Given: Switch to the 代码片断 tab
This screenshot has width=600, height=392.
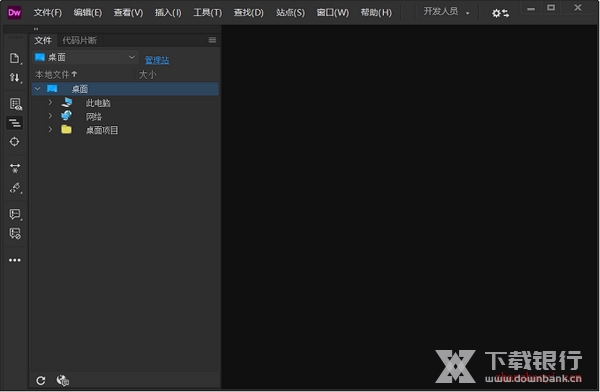Looking at the screenshot, I should [x=79, y=40].
